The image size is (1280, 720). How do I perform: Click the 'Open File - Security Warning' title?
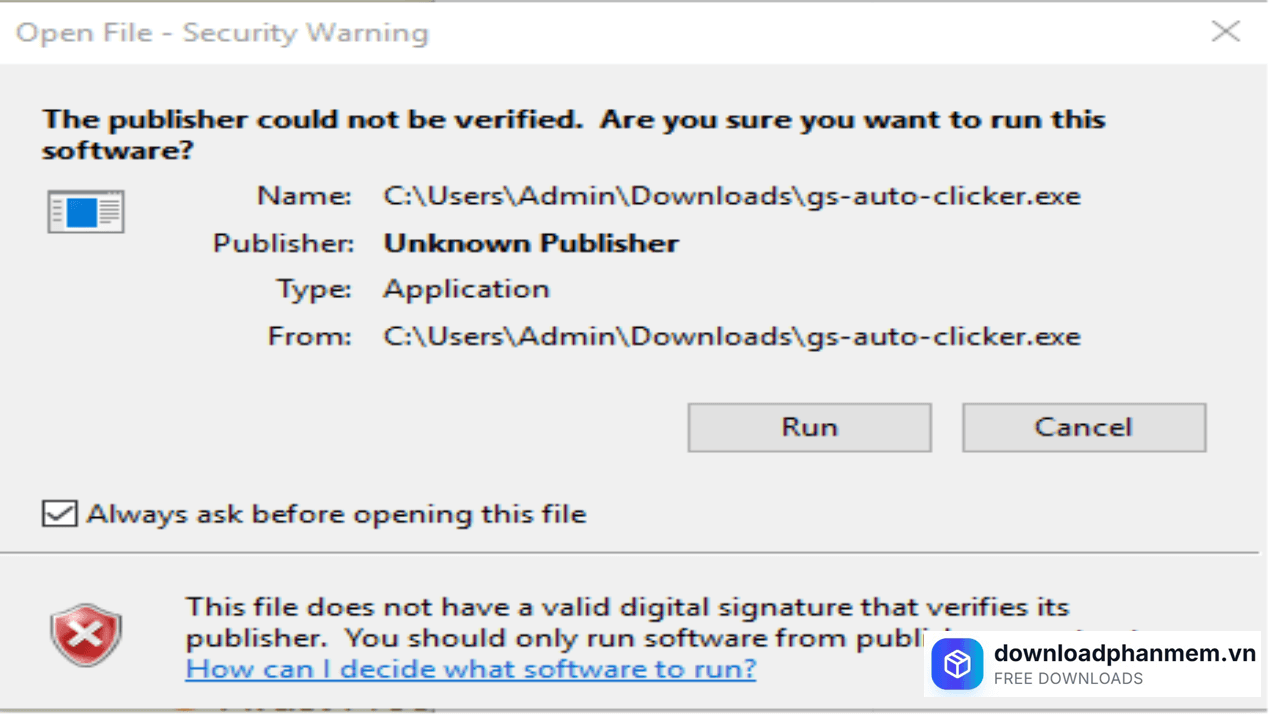click(x=222, y=32)
